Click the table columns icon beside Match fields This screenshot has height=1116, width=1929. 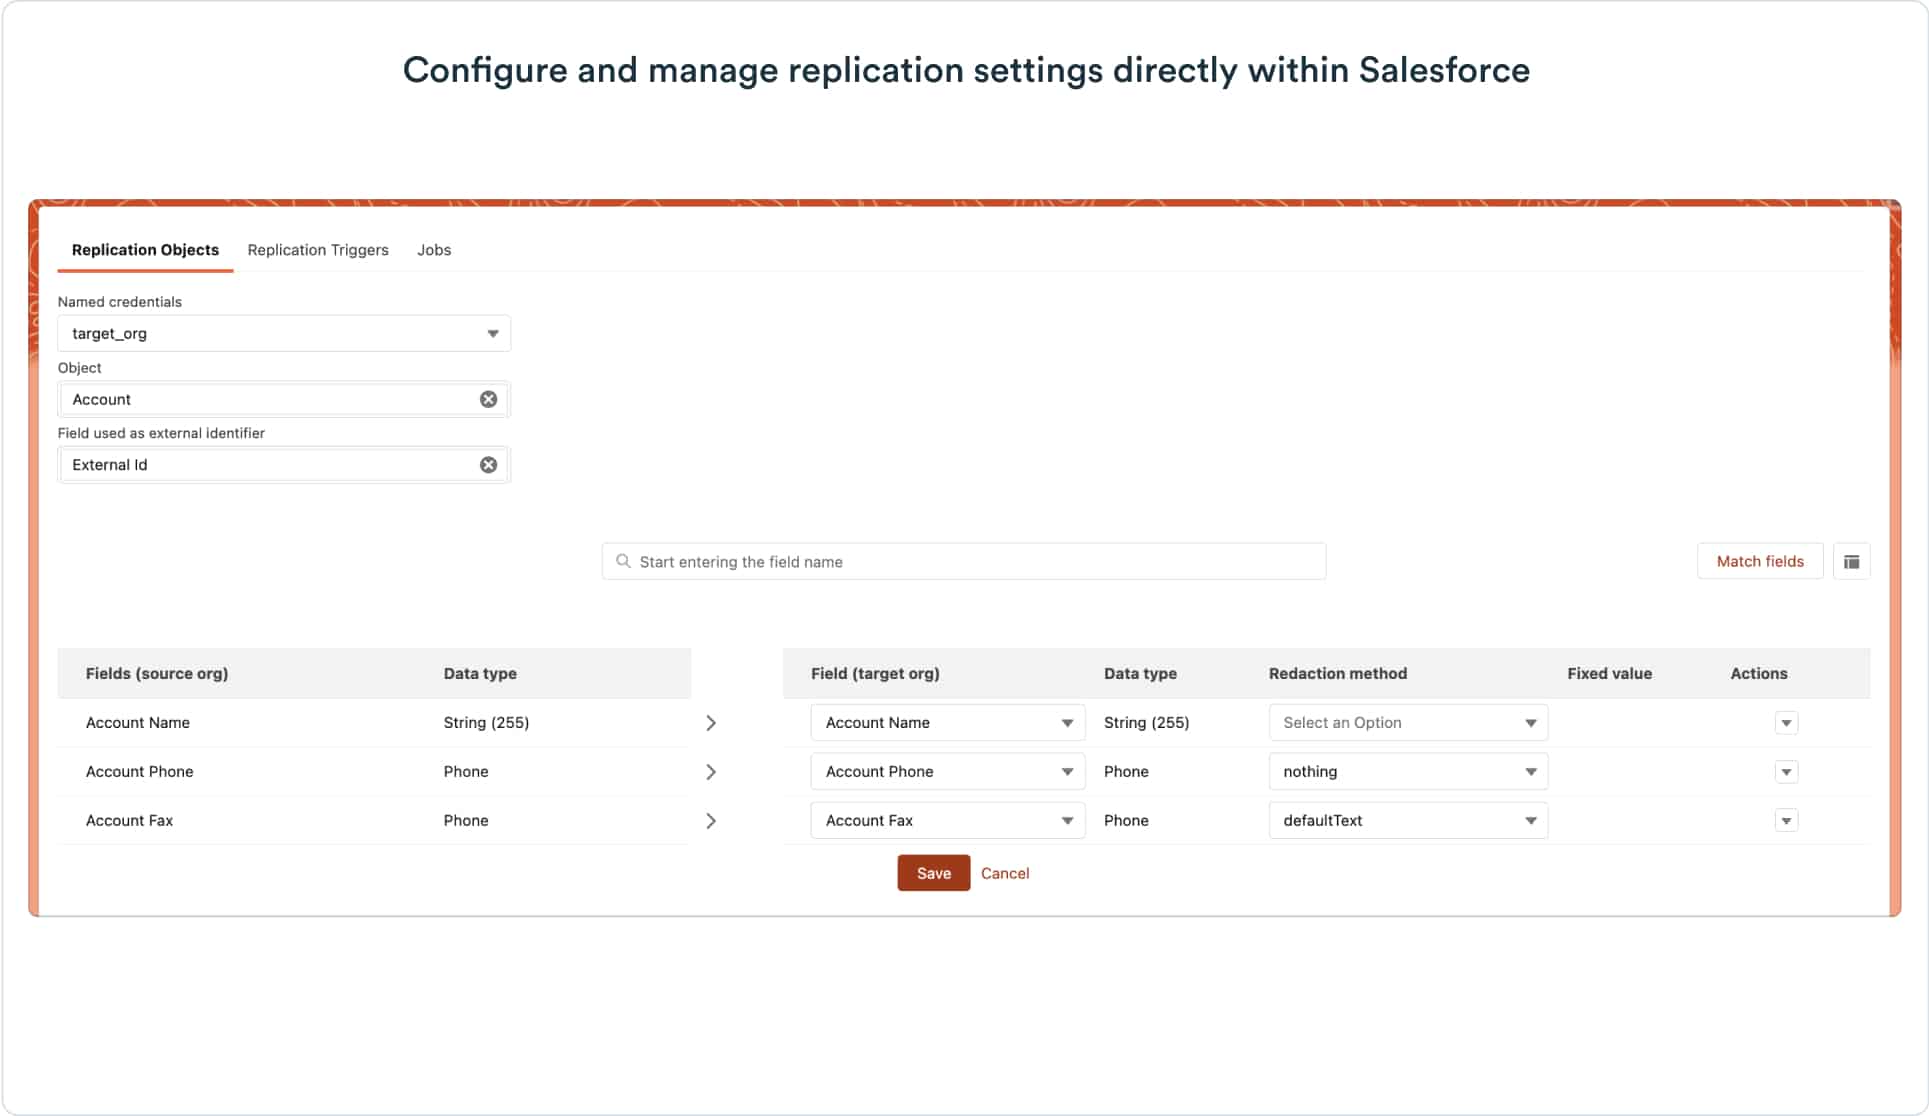(1851, 562)
